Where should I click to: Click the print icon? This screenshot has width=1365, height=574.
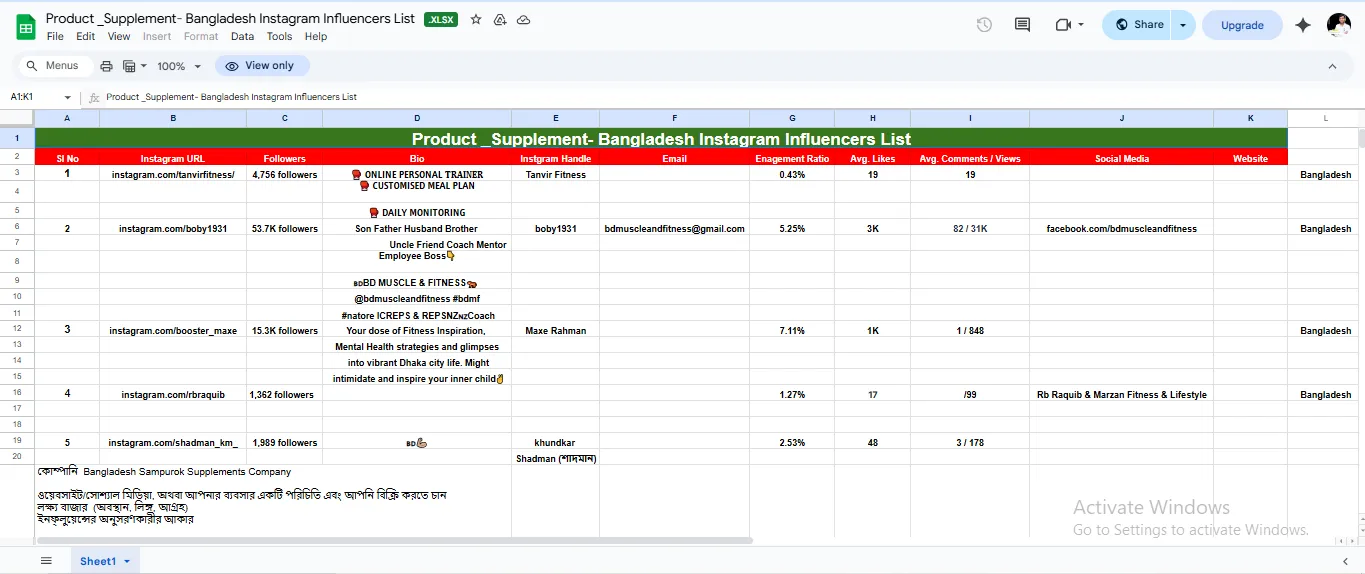coord(107,66)
